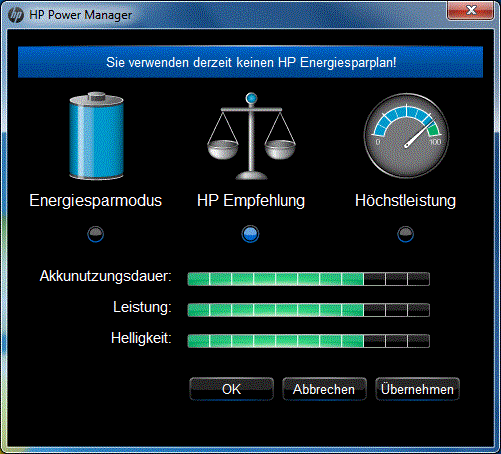Click the Höchstleistung label
The image size is (501, 454).
(405, 201)
